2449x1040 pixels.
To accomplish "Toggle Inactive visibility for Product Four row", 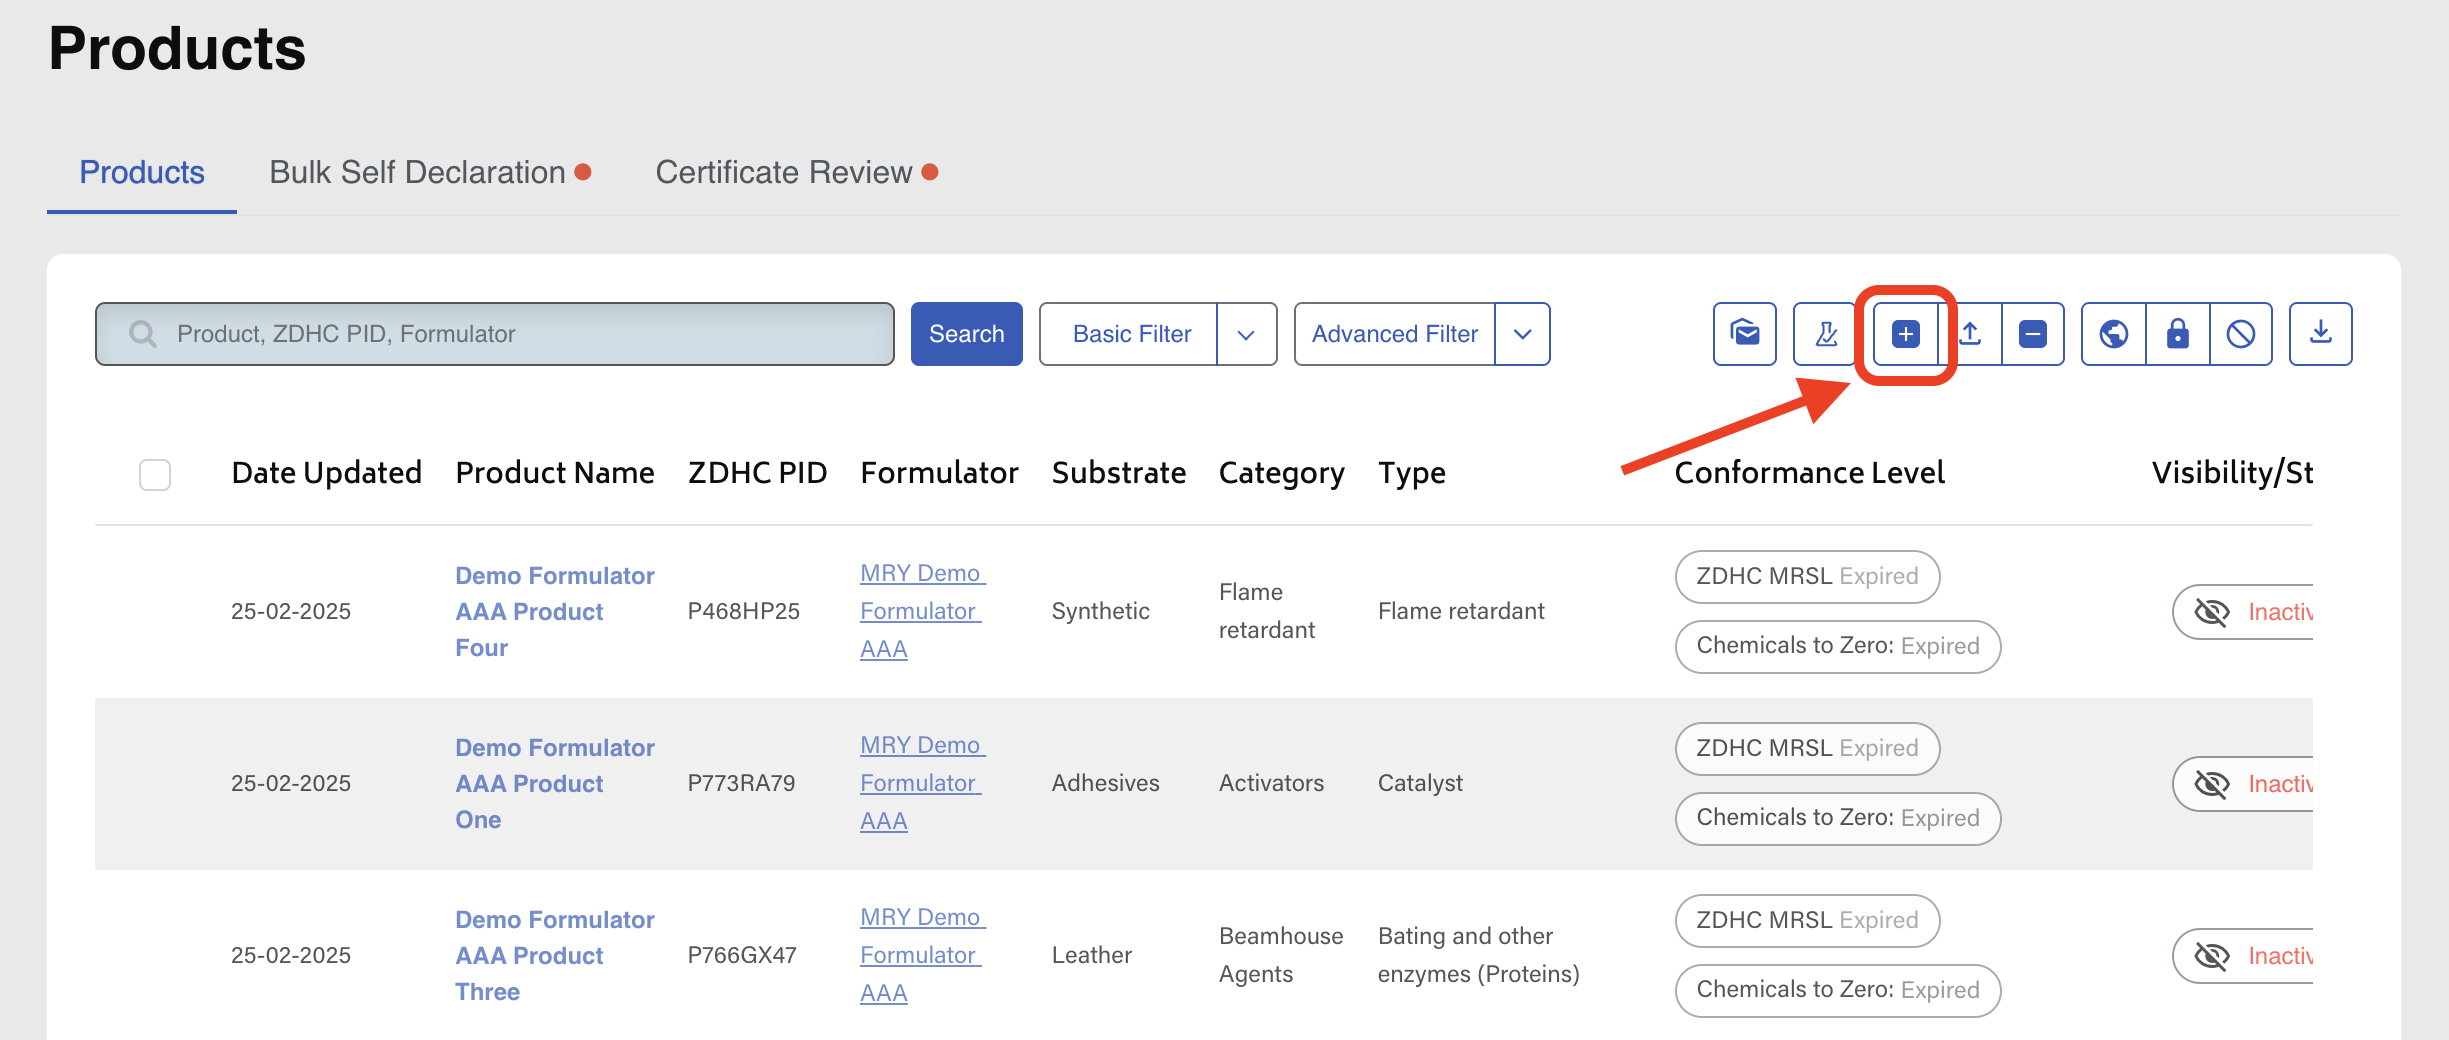I will [2243, 612].
